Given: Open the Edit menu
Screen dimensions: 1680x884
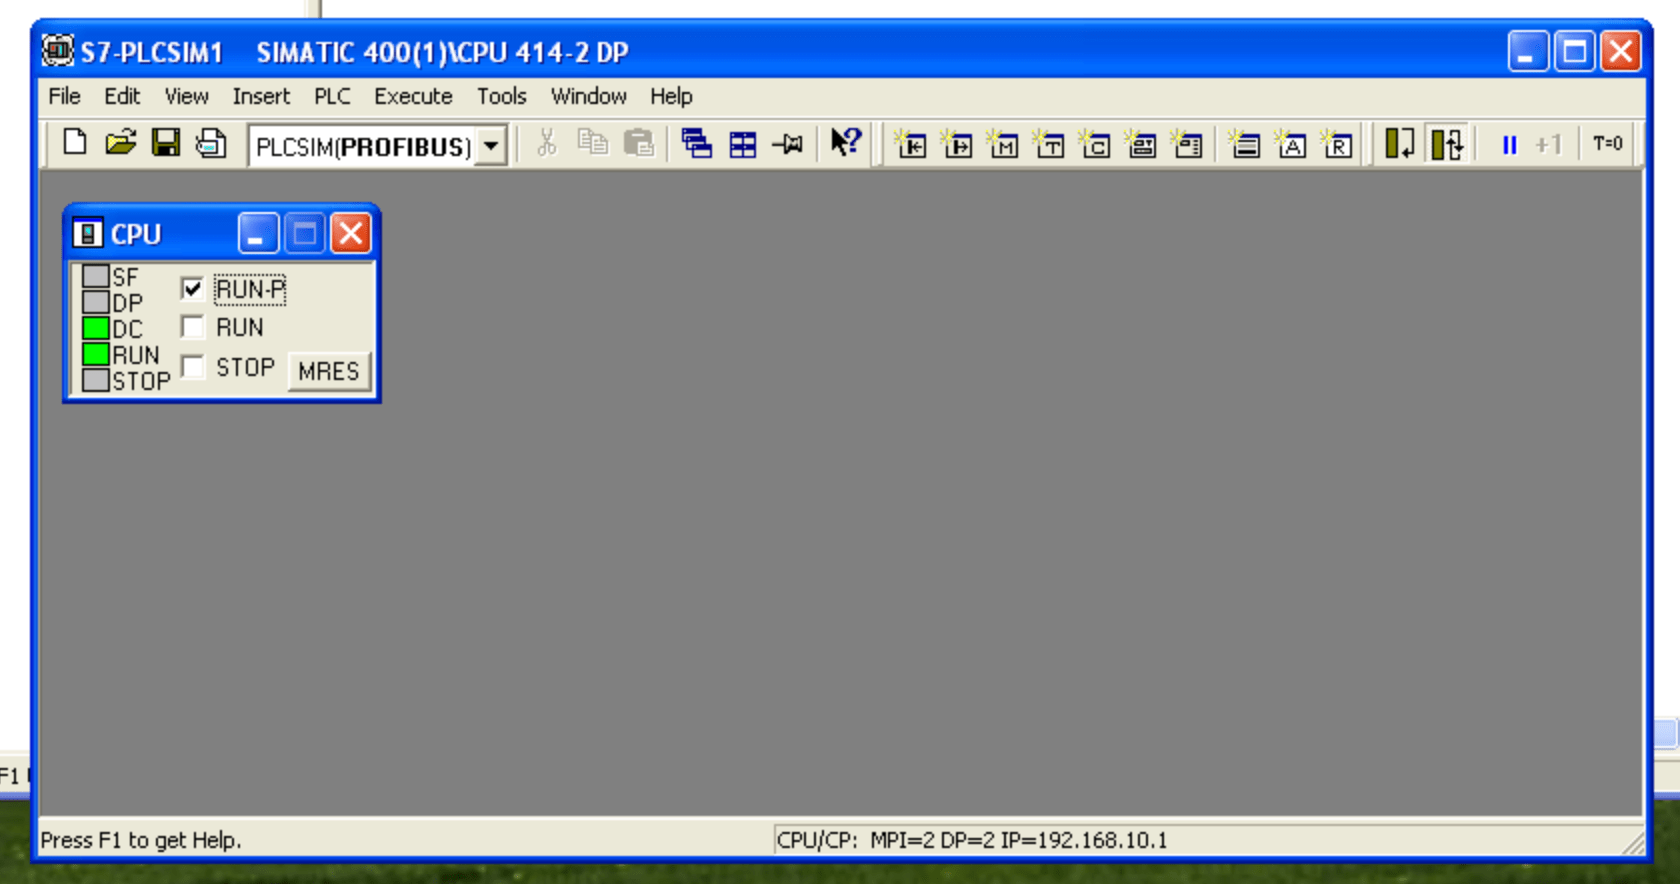Looking at the screenshot, I should (122, 96).
